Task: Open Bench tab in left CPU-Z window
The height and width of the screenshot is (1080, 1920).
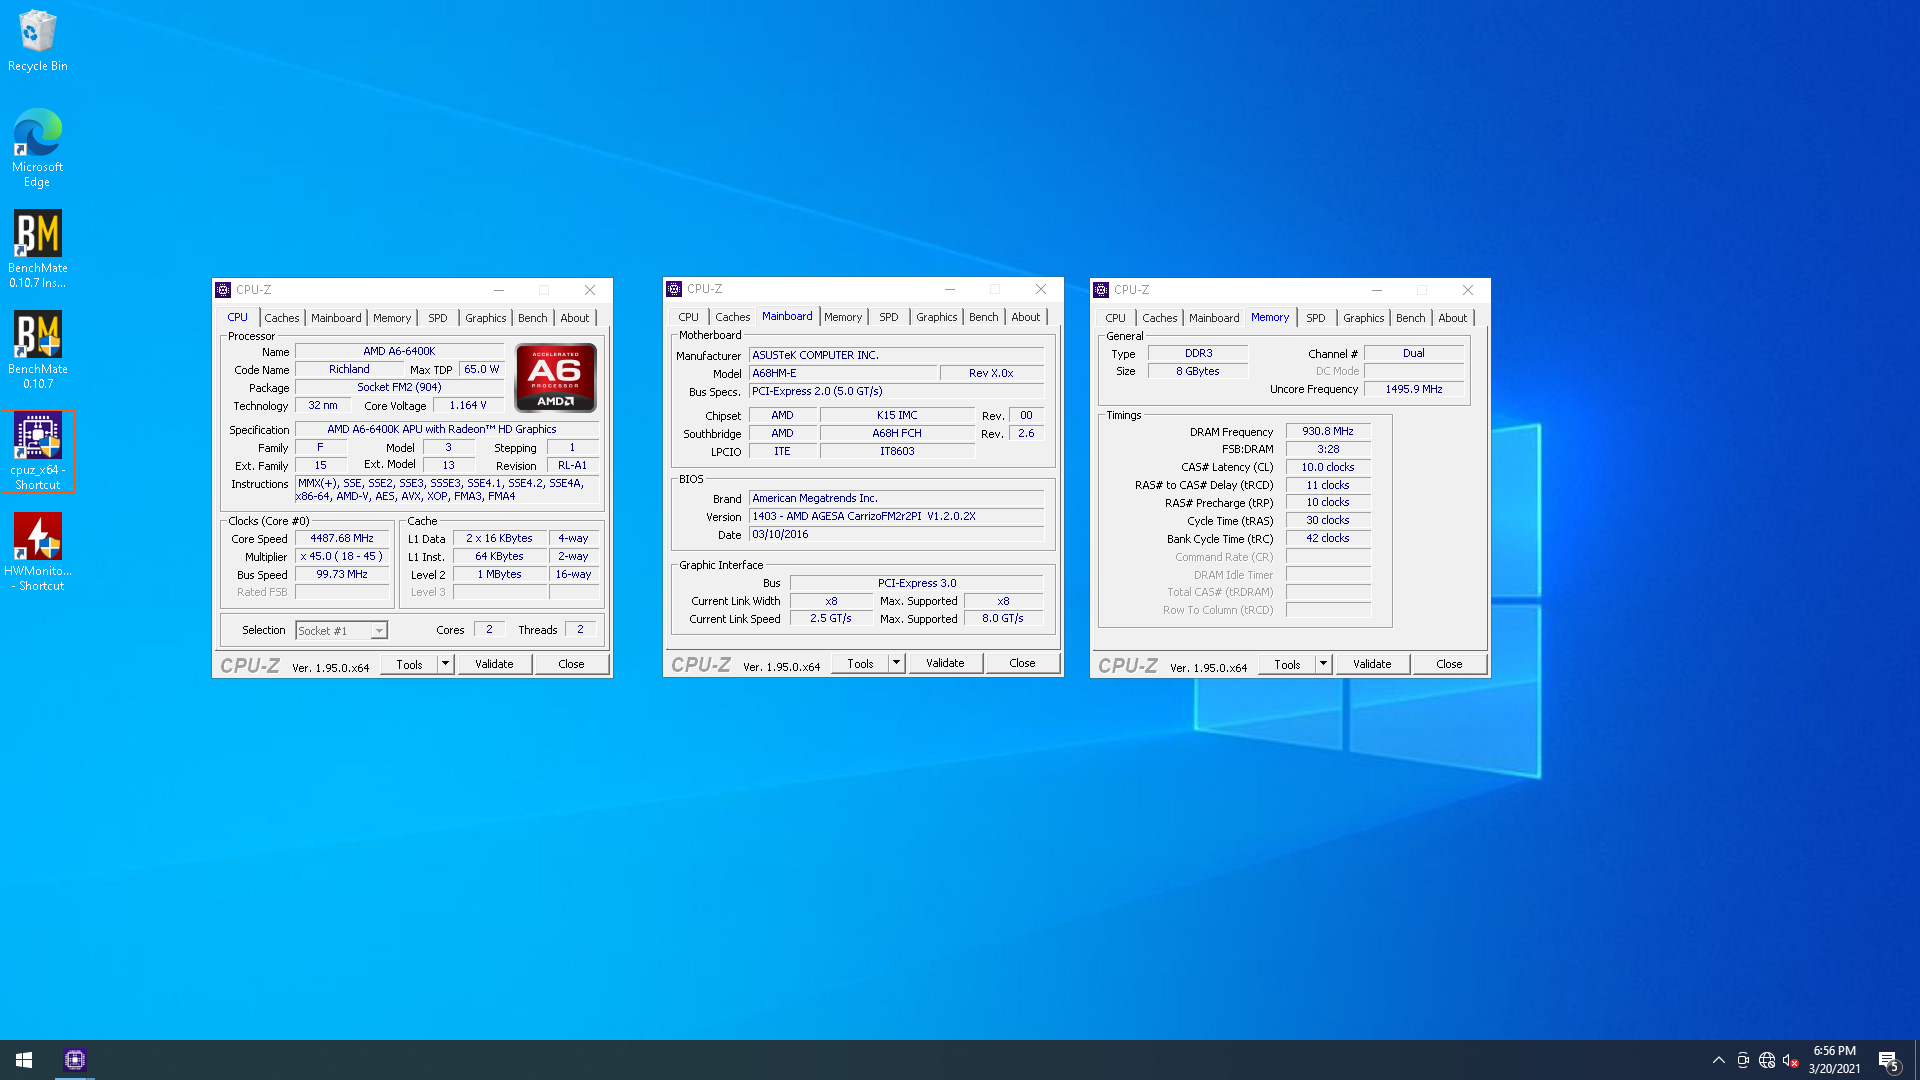Action: [x=533, y=318]
